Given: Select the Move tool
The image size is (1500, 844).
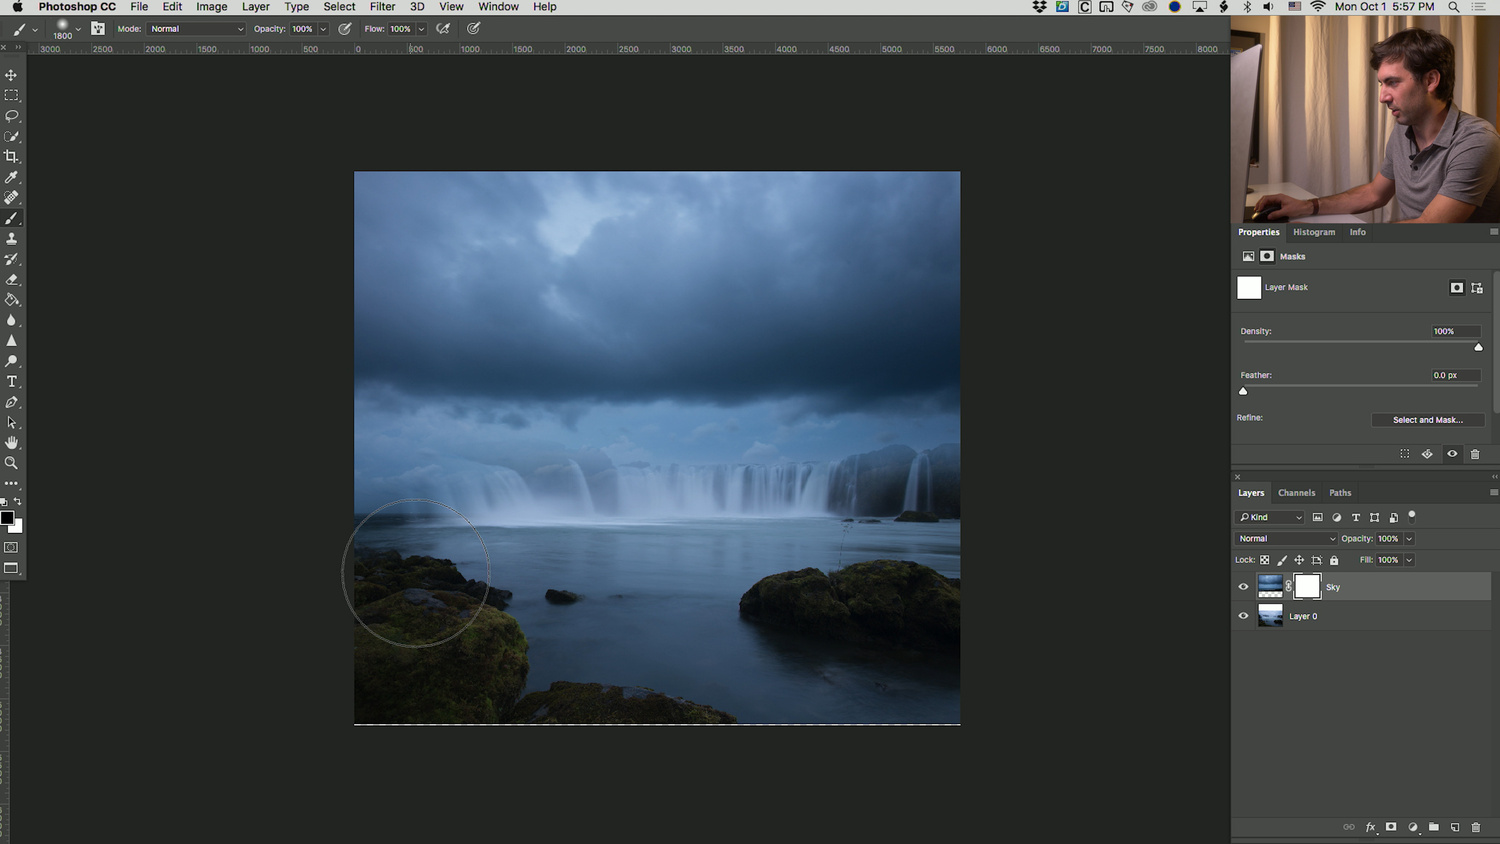Looking at the screenshot, I should pyautogui.click(x=11, y=75).
